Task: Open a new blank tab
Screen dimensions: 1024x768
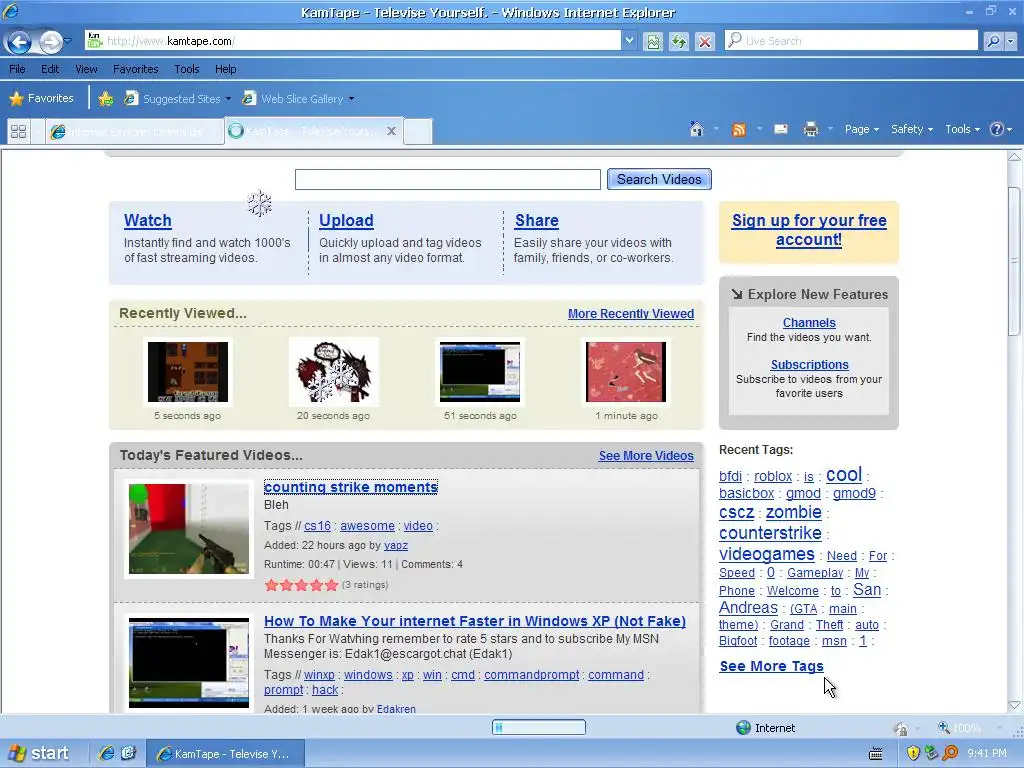Action: (x=418, y=131)
